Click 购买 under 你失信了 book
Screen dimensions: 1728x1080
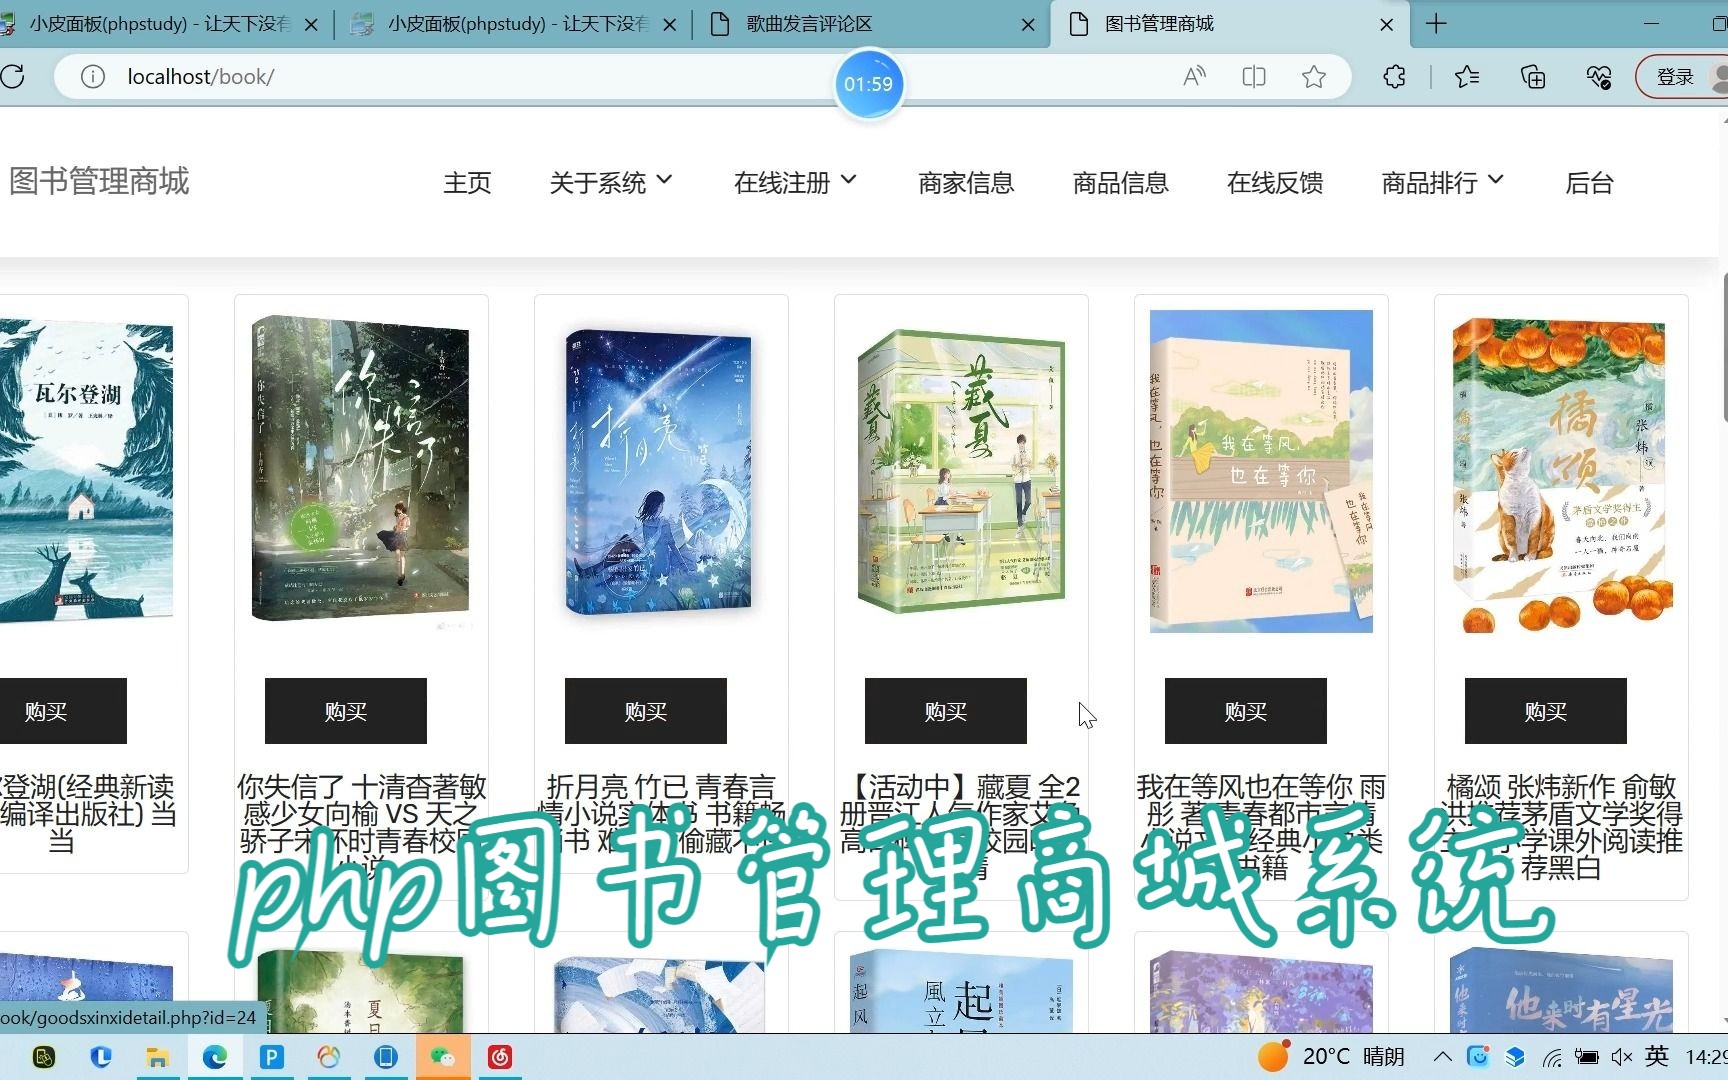346,711
